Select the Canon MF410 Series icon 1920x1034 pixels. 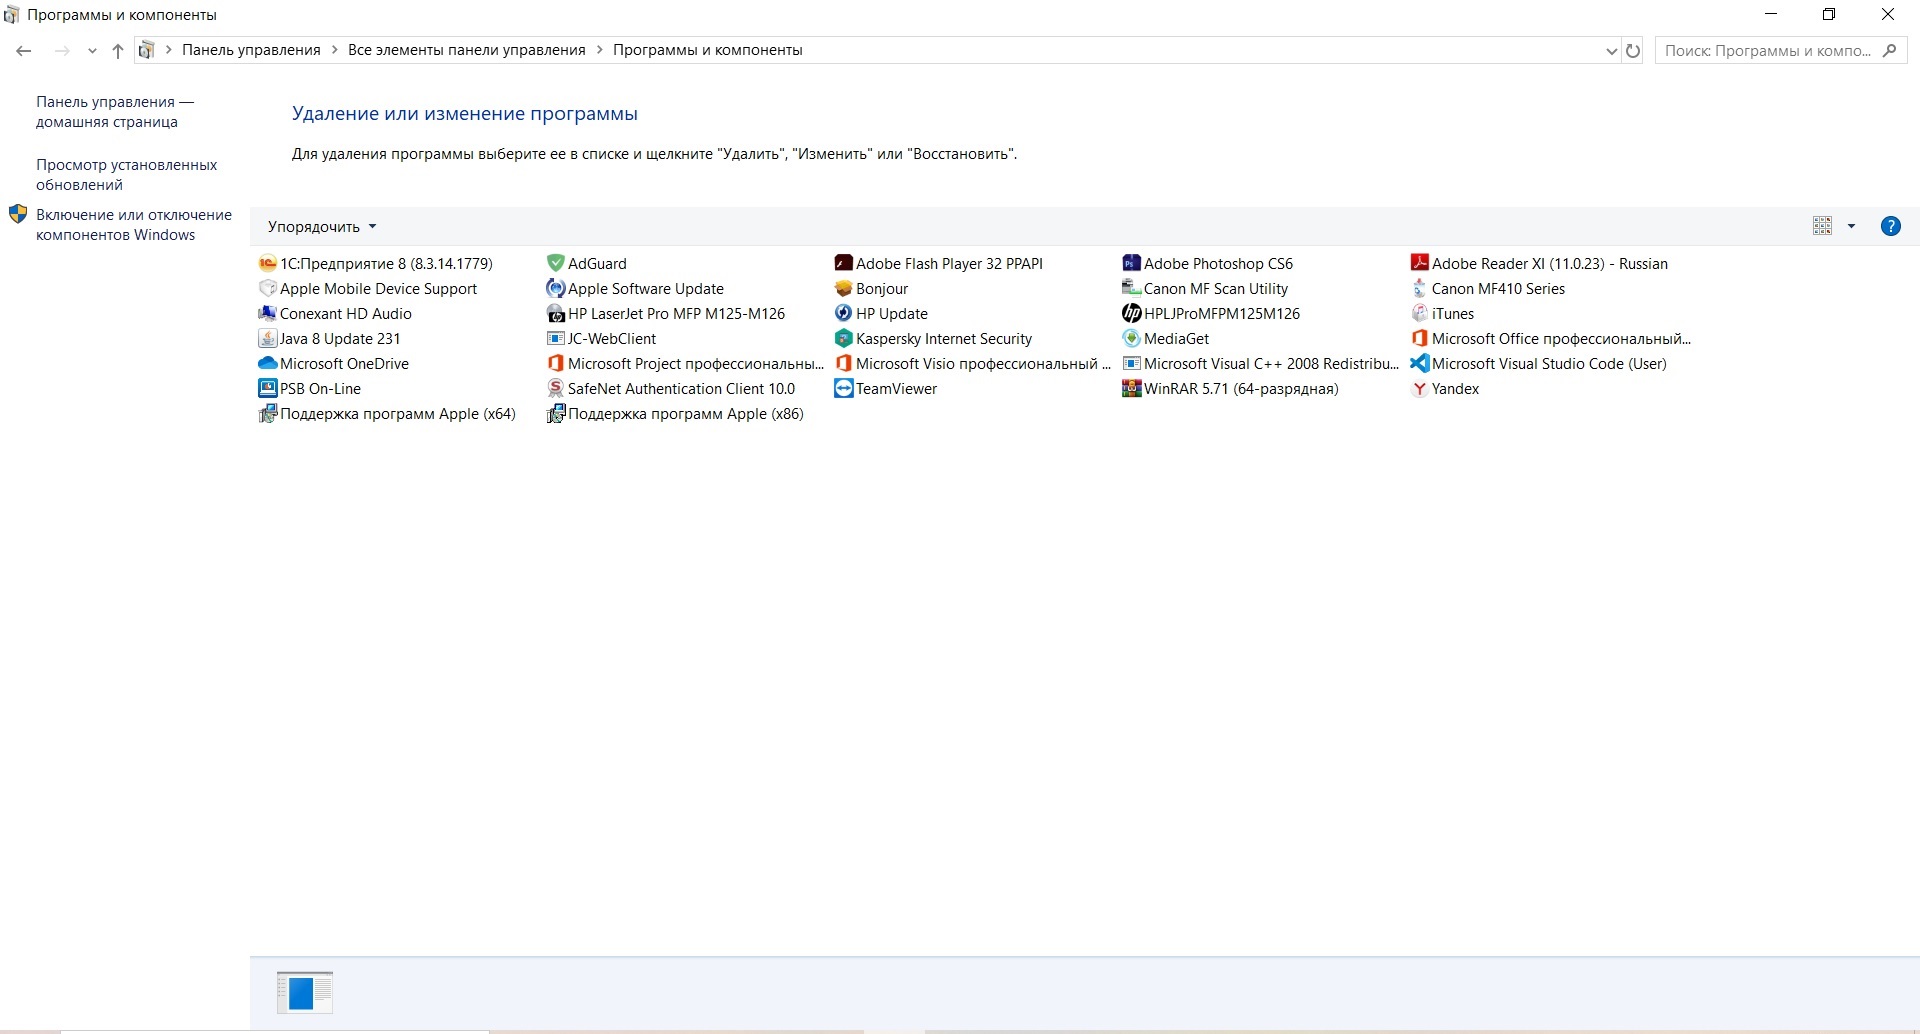1419,289
